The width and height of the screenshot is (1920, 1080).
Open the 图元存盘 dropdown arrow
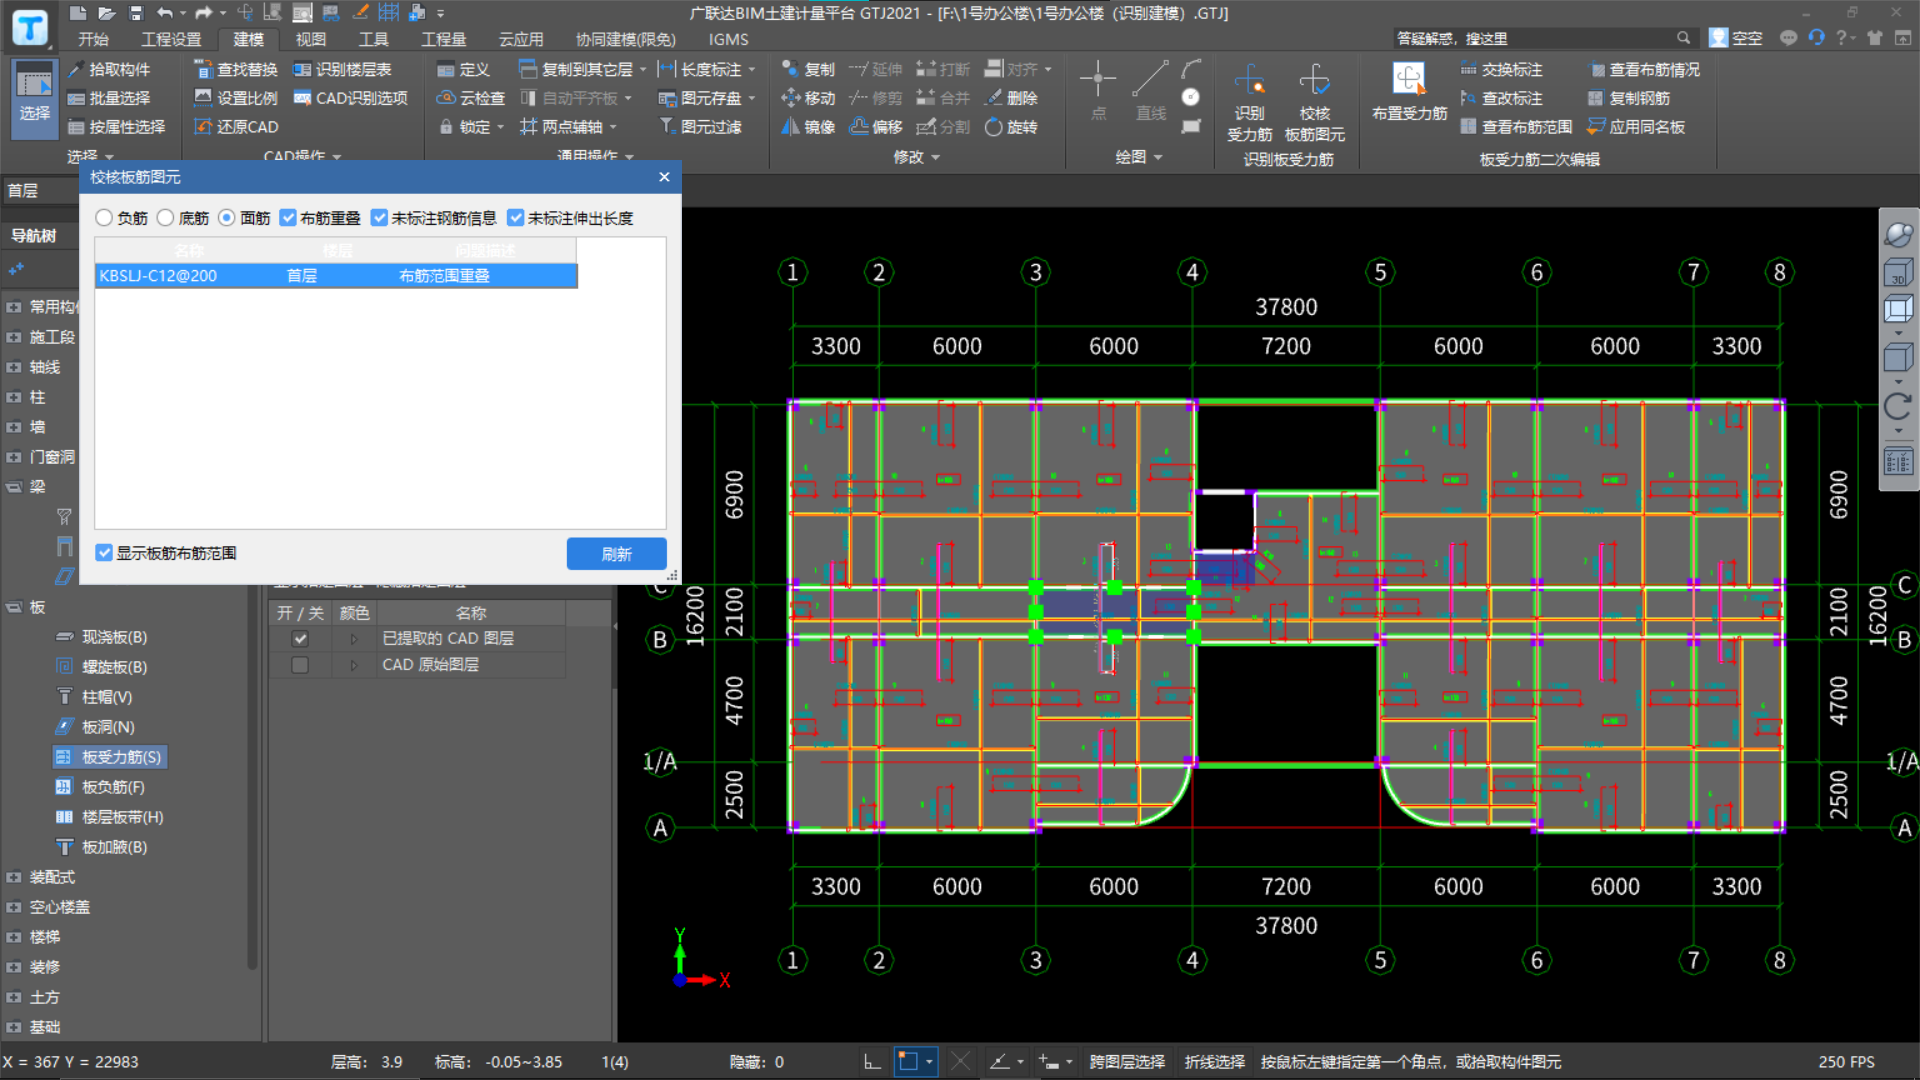point(751,99)
